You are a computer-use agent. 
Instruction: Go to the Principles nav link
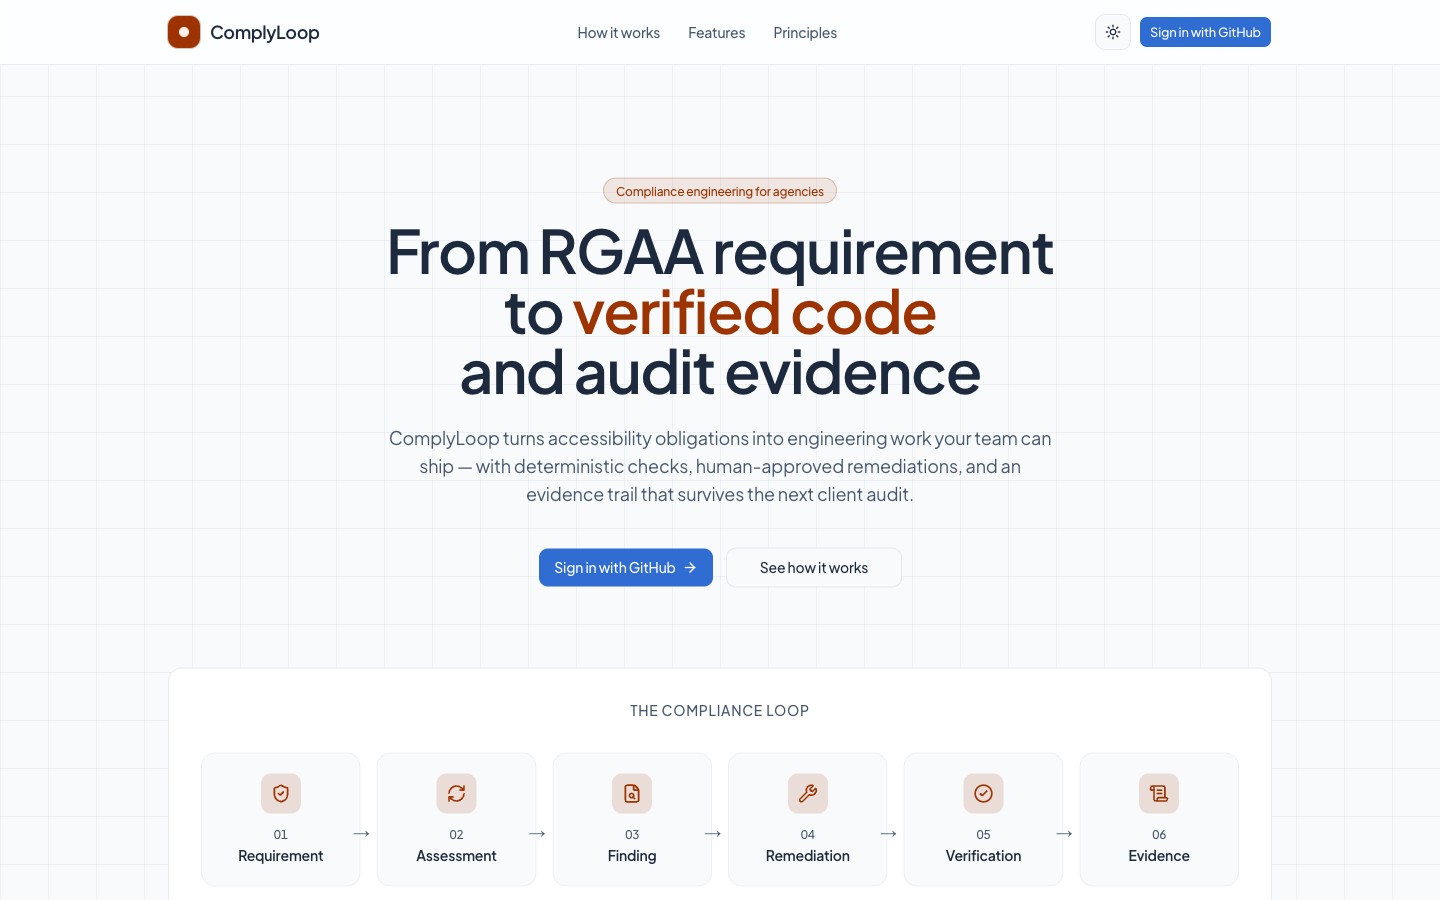click(x=805, y=33)
